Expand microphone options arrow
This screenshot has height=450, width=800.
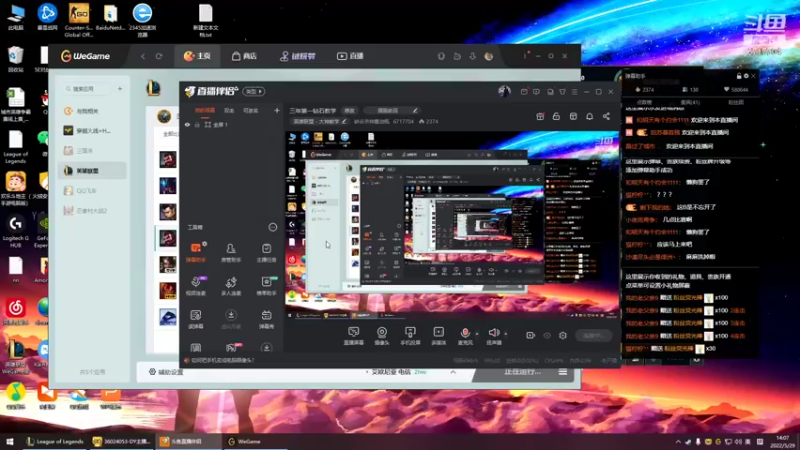pyautogui.click(x=477, y=334)
